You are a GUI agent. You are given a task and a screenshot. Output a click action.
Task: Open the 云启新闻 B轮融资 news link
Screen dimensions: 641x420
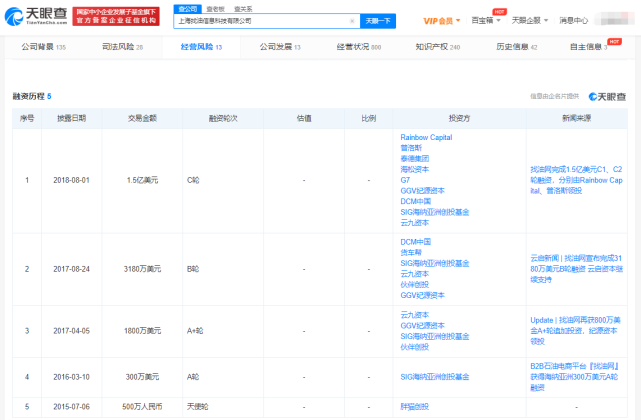[x=576, y=269]
